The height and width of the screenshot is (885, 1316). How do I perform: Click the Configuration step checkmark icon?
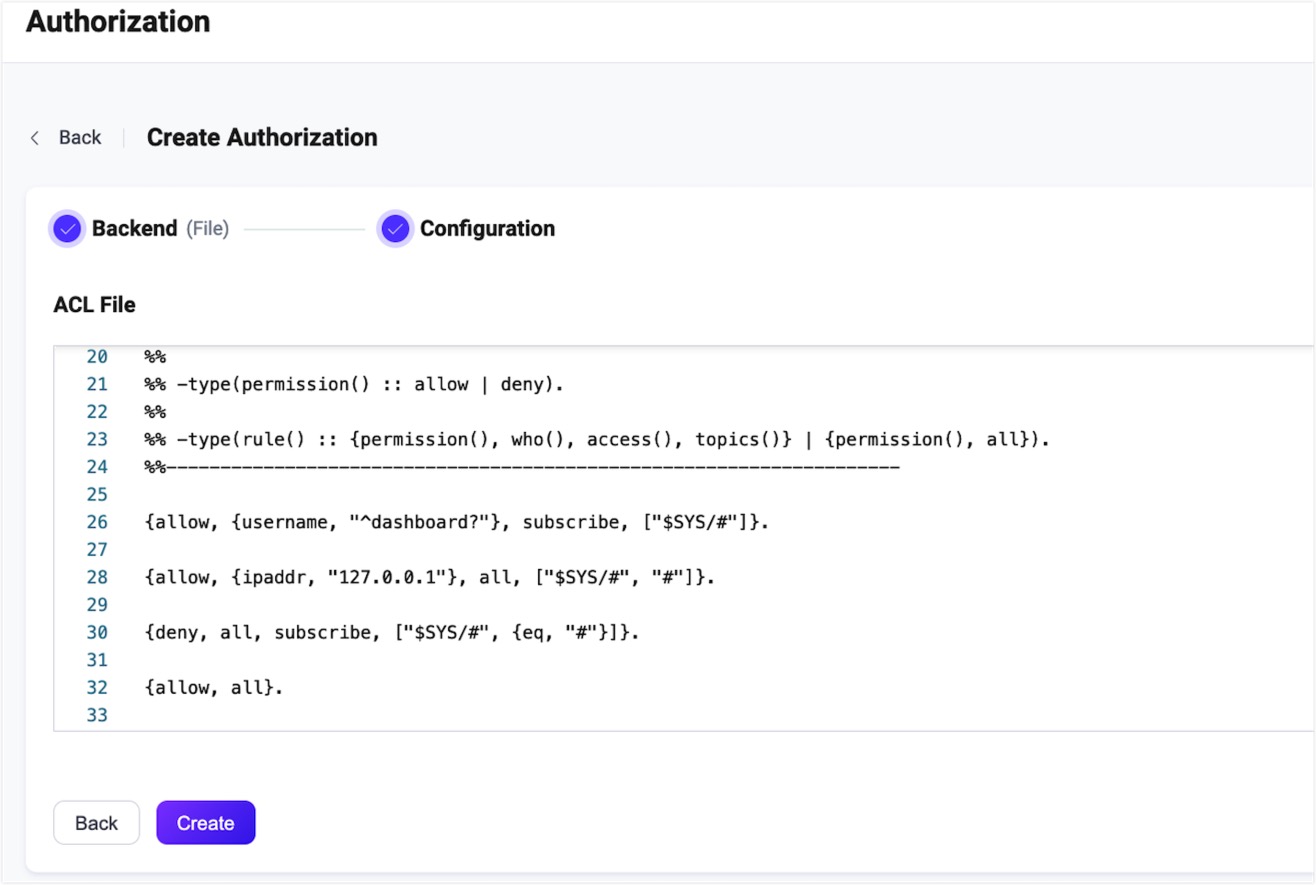395,229
